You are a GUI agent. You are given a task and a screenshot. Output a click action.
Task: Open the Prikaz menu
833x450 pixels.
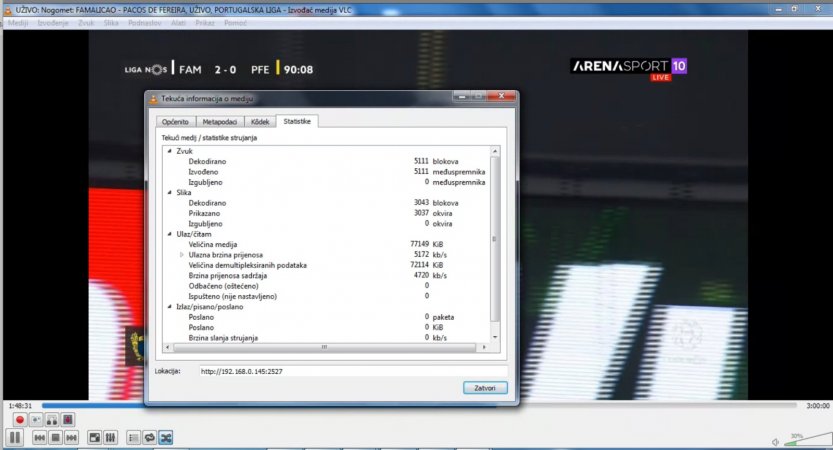(x=205, y=23)
